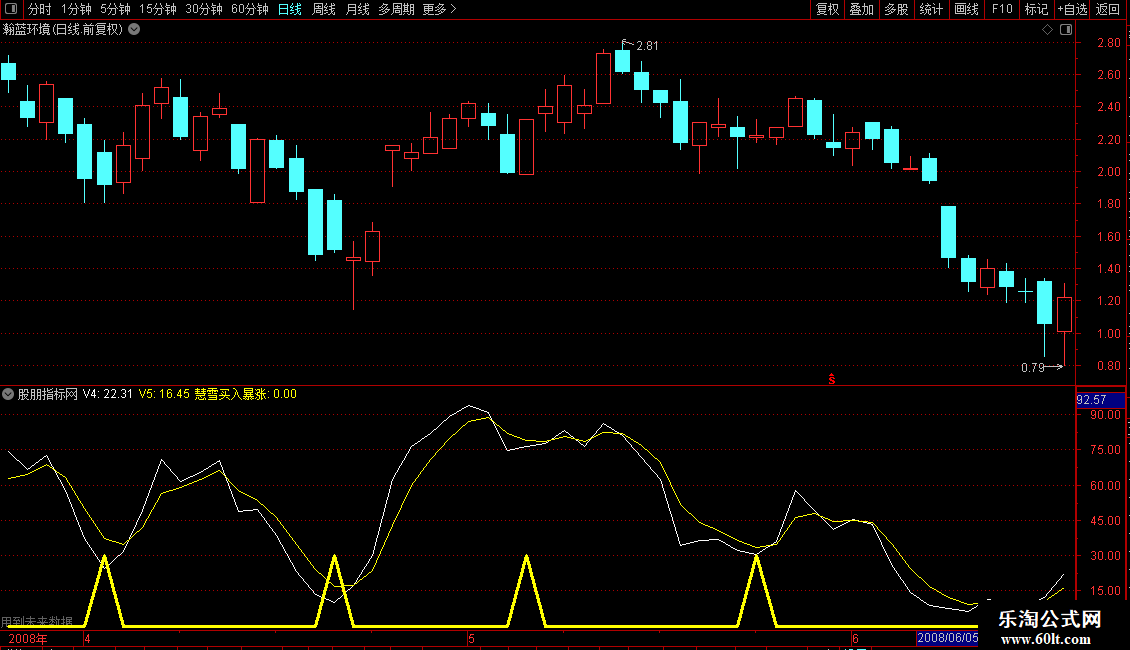Click 返回 to go back

click(1108, 9)
